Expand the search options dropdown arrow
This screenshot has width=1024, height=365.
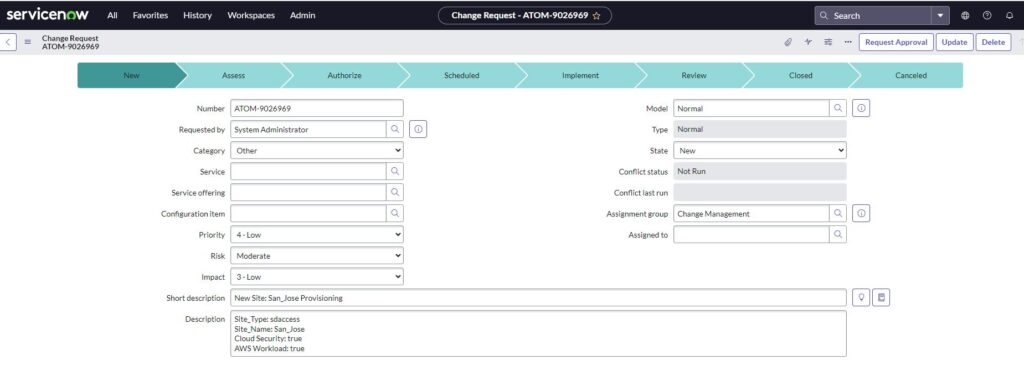[x=940, y=16]
